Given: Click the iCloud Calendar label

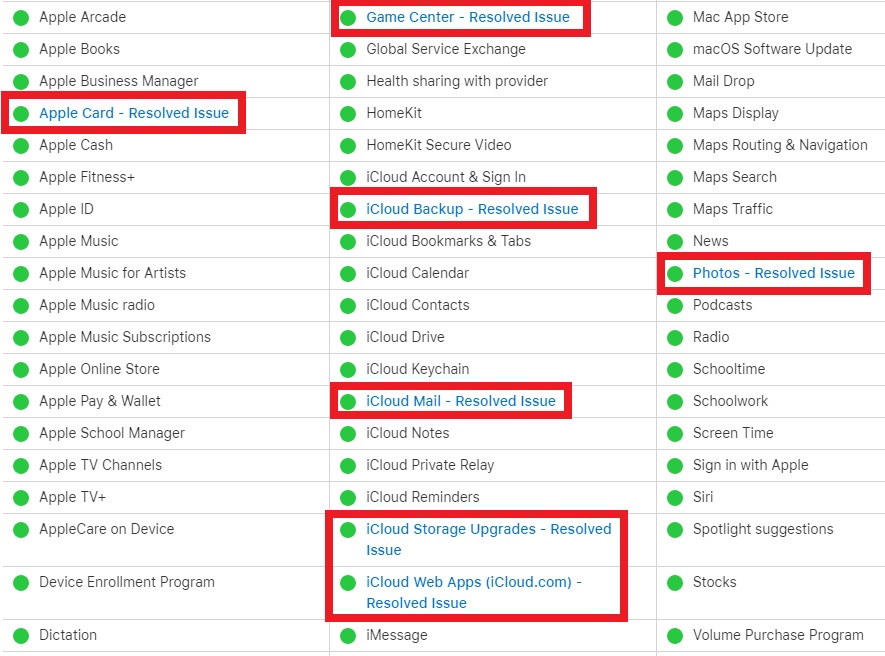Looking at the screenshot, I should [x=418, y=273].
